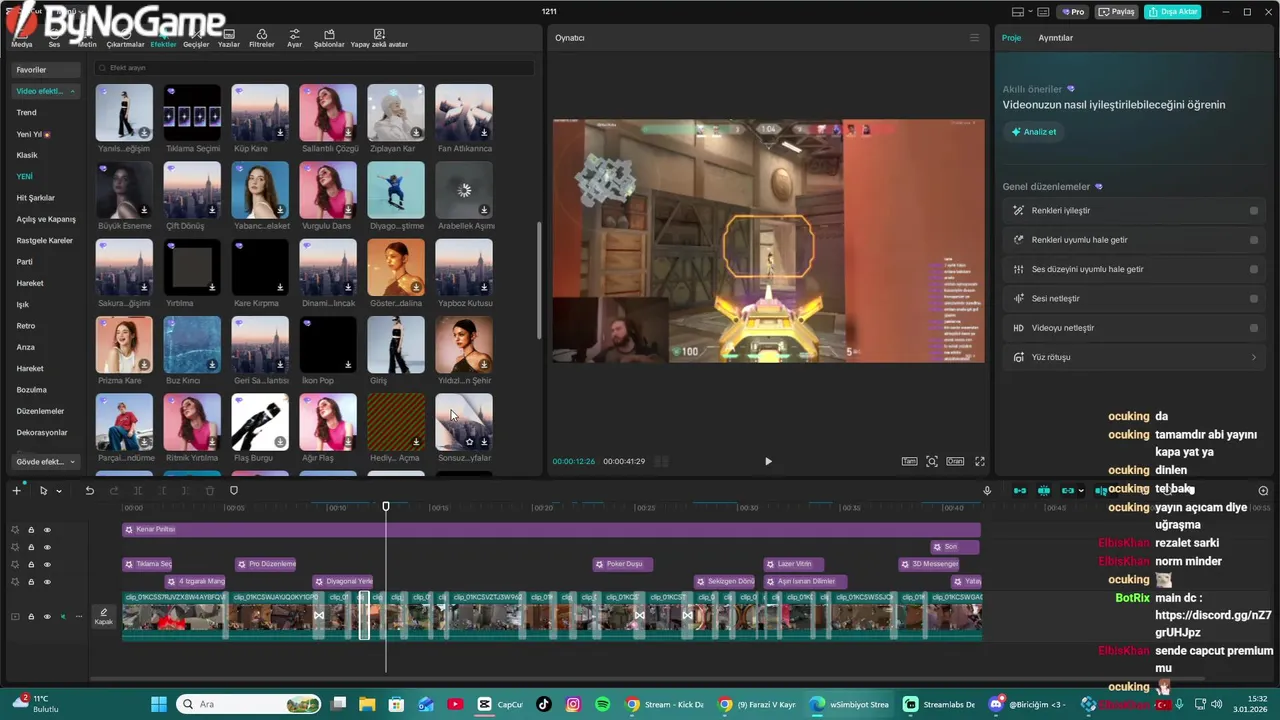The width and height of the screenshot is (1280, 720).
Task: Click the Efekt arayın search field
Action: (x=315, y=68)
